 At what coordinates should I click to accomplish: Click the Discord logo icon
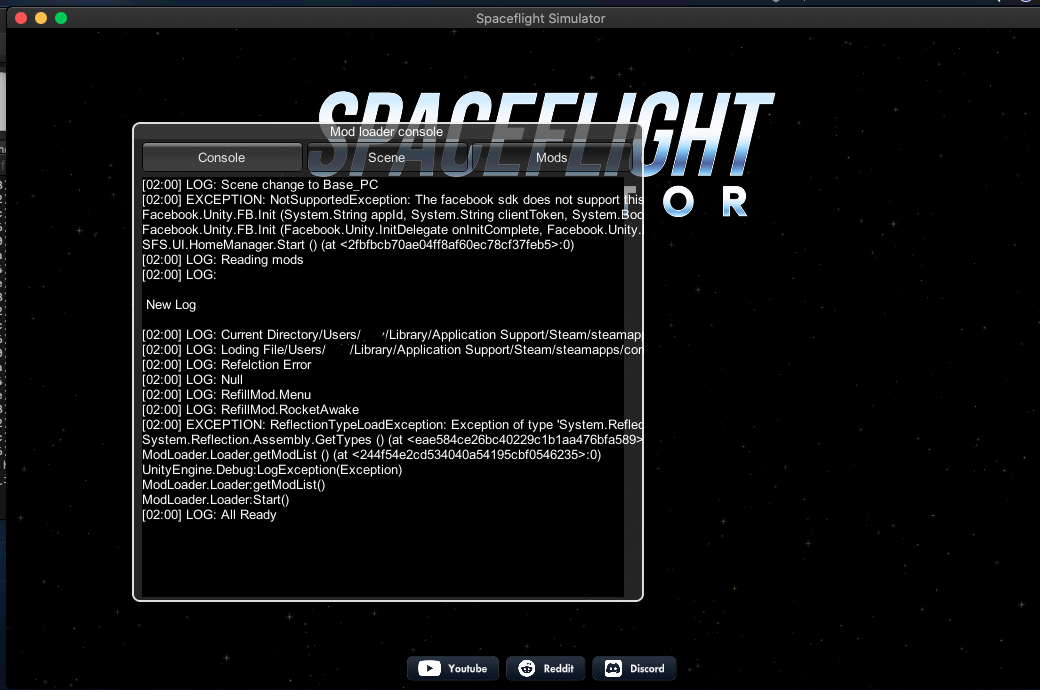click(x=614, y=668)
